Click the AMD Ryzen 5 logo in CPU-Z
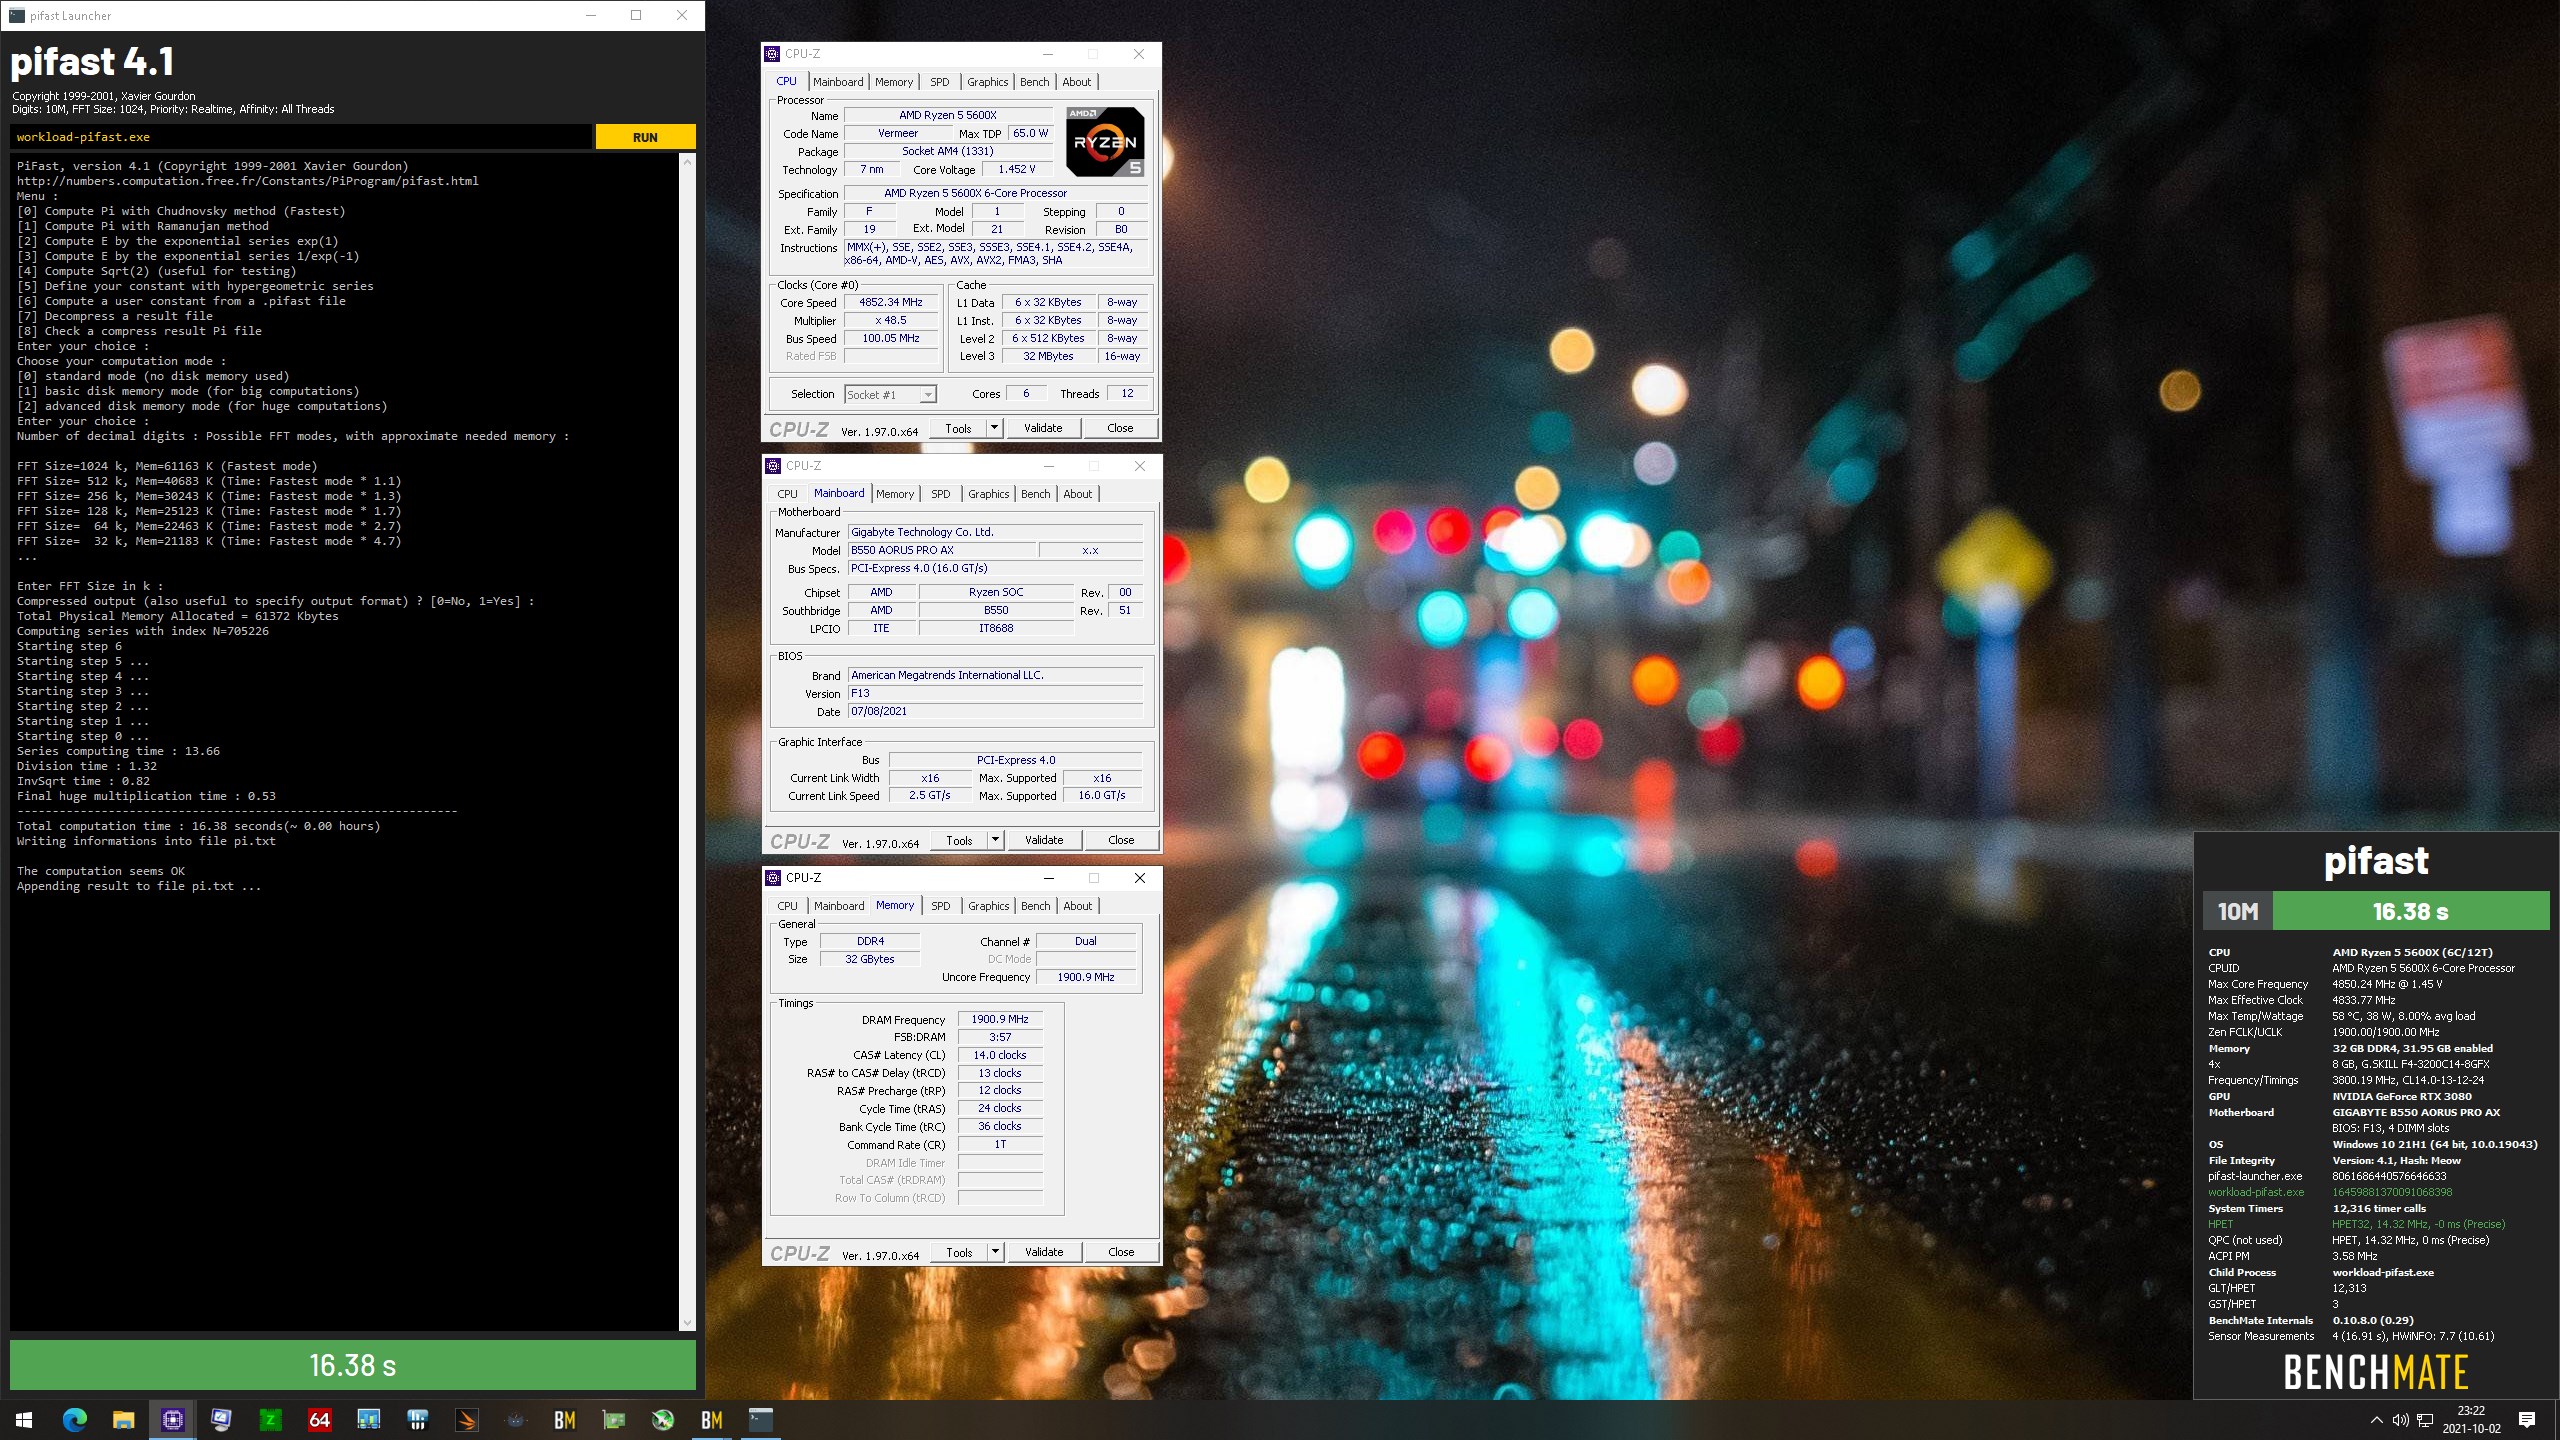 [1105, 142]
